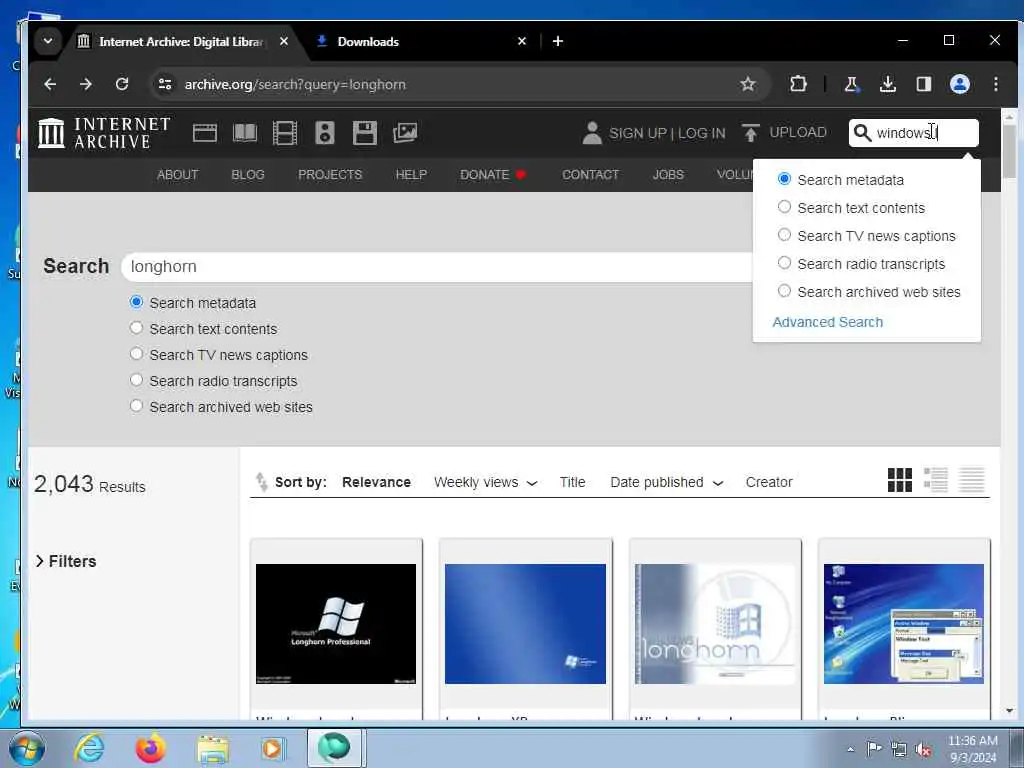Open the ABOUT menu item
The image size is (1024, 768).
[x=178, y=174]
